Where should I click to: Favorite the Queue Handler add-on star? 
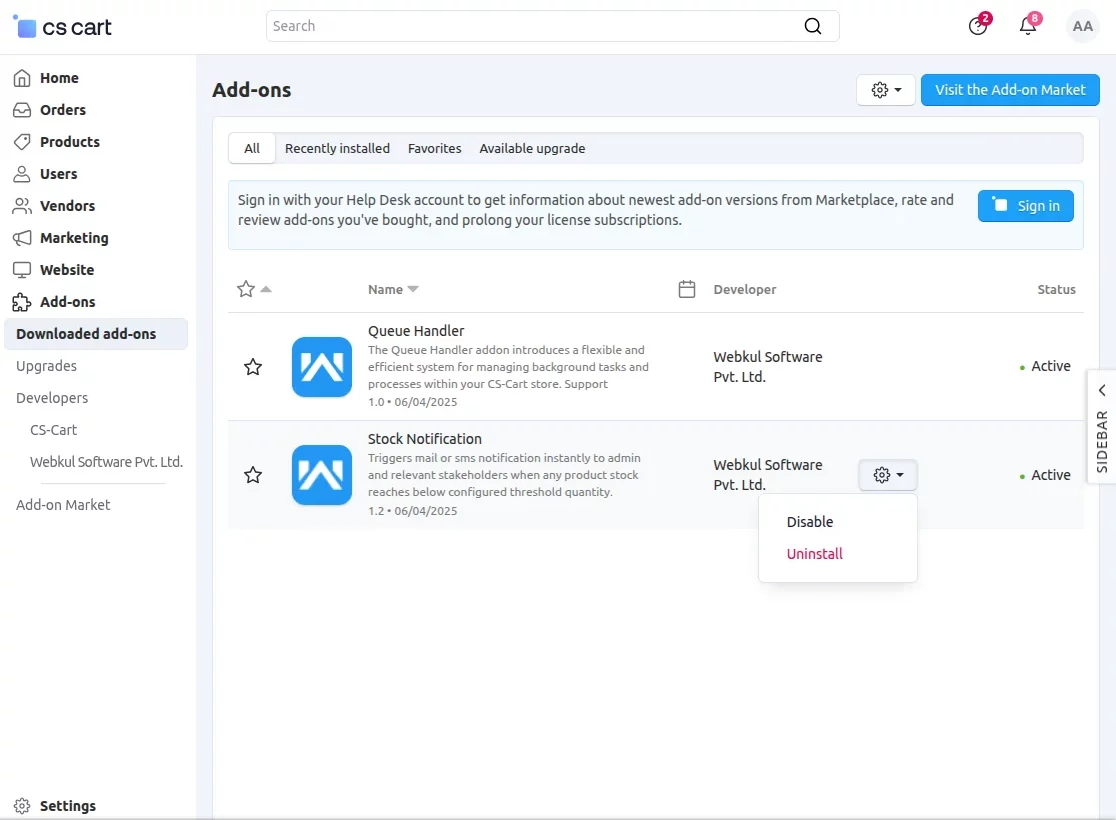(x=252, y=368)
